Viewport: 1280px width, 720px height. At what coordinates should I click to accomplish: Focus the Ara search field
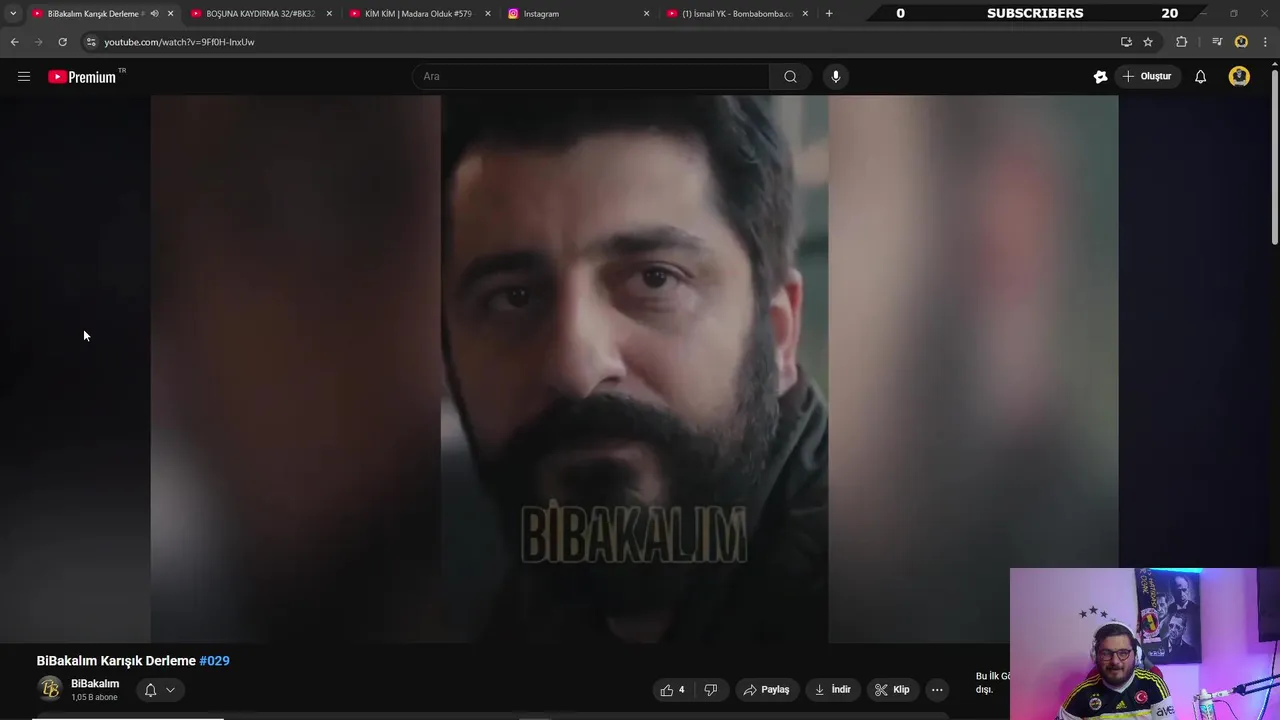[591, 76]
